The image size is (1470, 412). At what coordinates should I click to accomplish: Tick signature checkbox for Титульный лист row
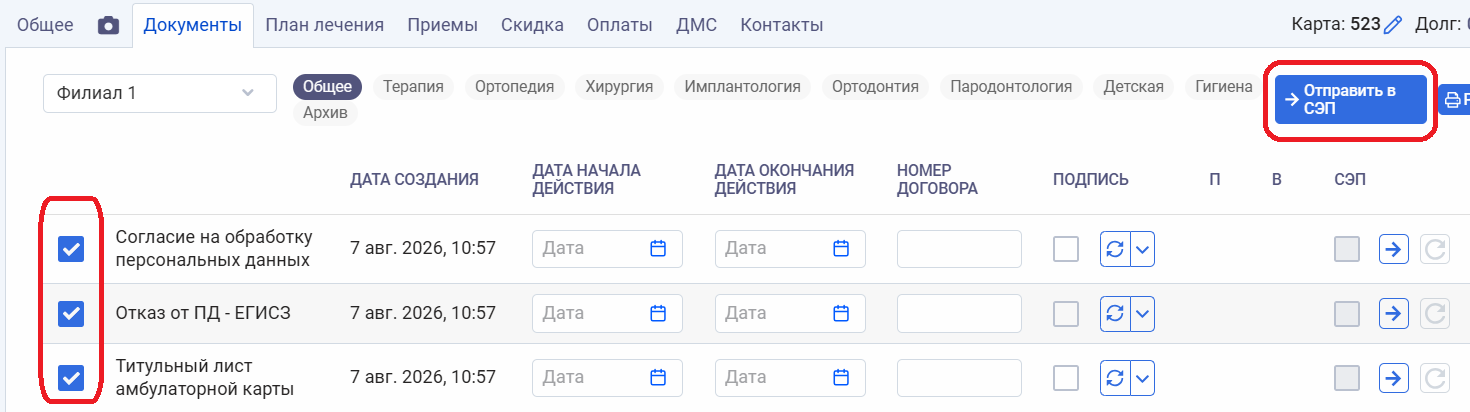point(1066,378)
